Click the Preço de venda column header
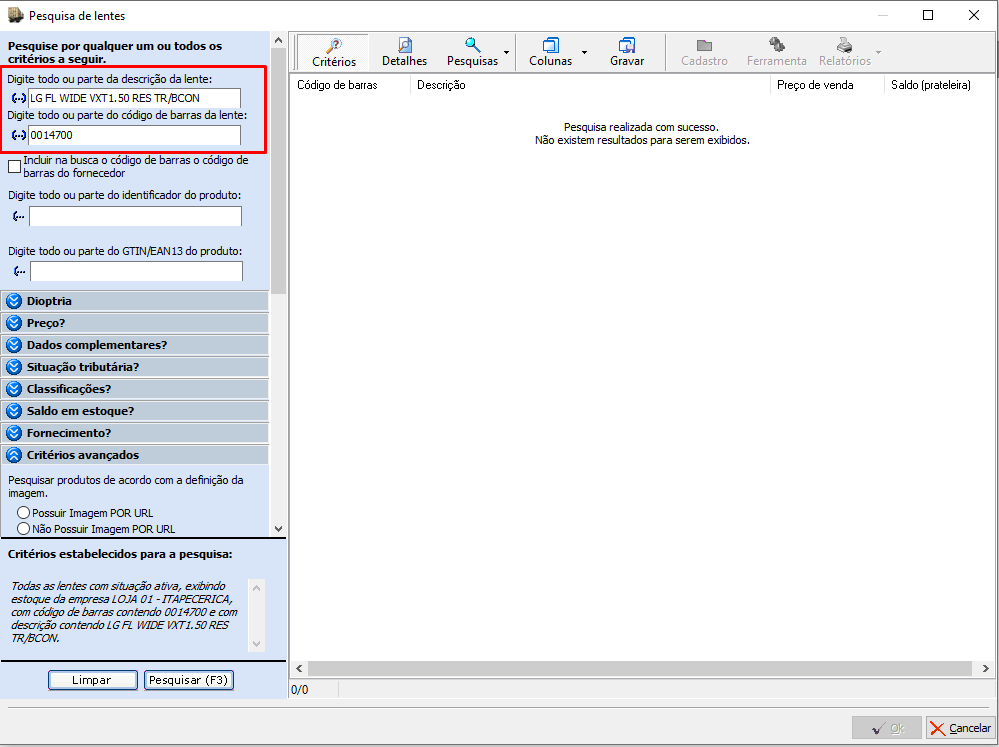 [x=815, y=86]
